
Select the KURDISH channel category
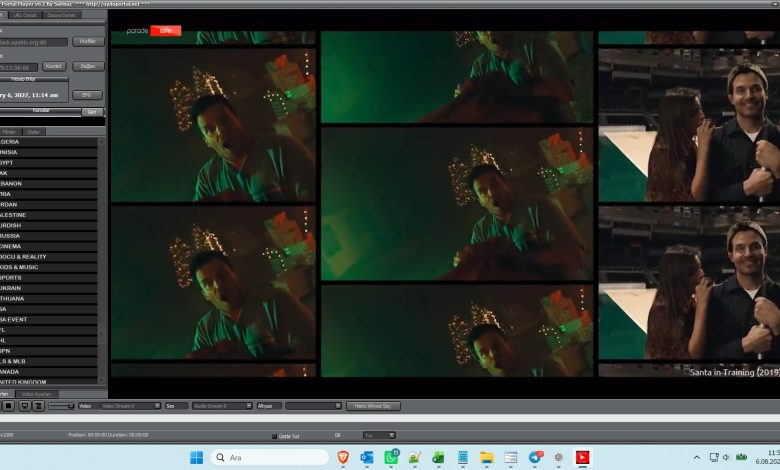48,225
